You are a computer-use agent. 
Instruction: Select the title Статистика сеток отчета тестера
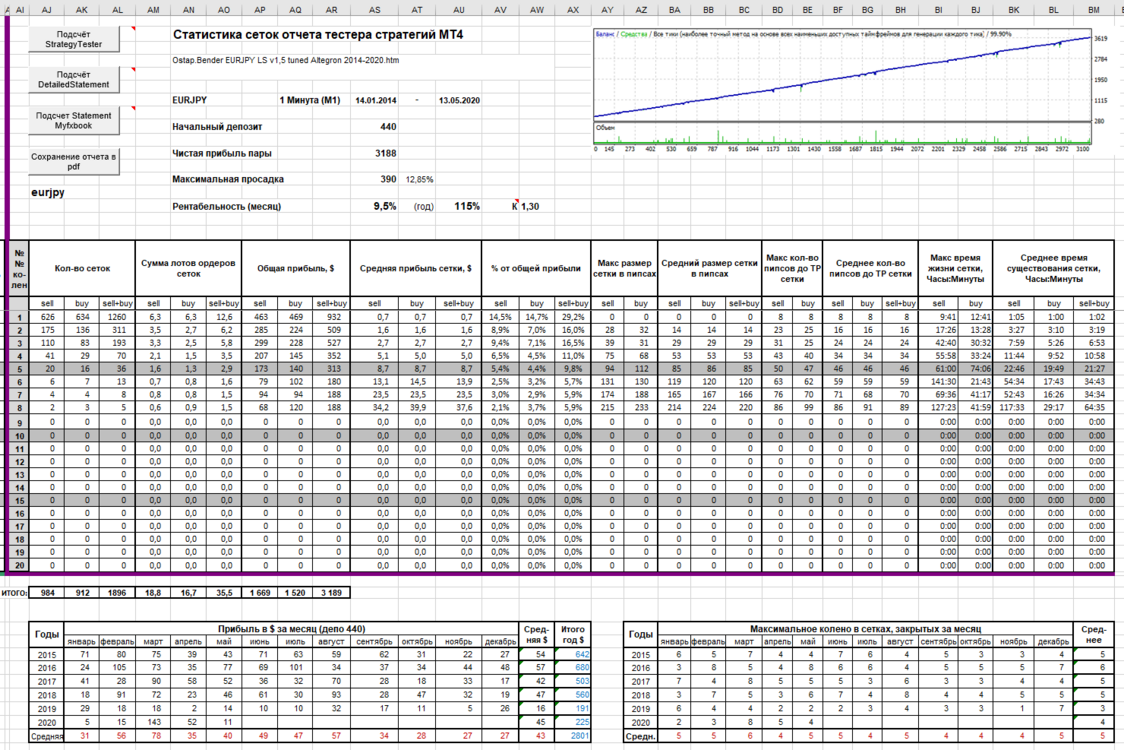tap(318, 34)
